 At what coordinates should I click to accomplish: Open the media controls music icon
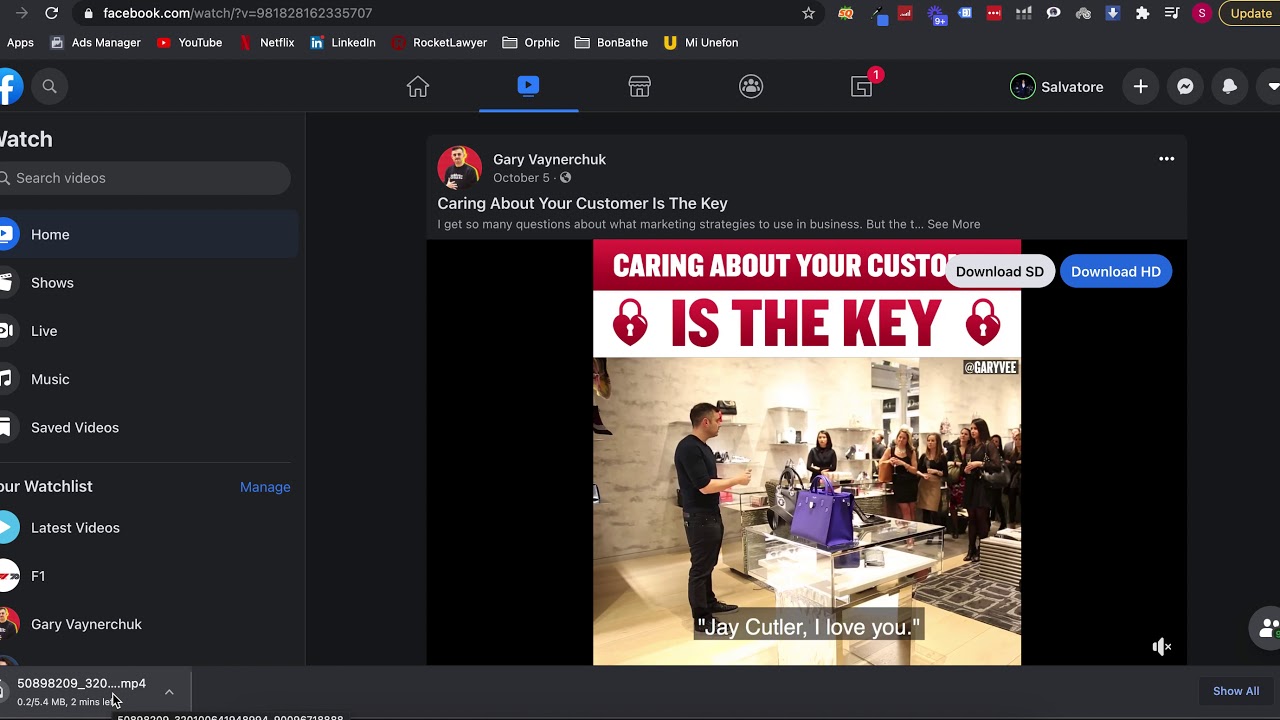[x=1172, y=13]
